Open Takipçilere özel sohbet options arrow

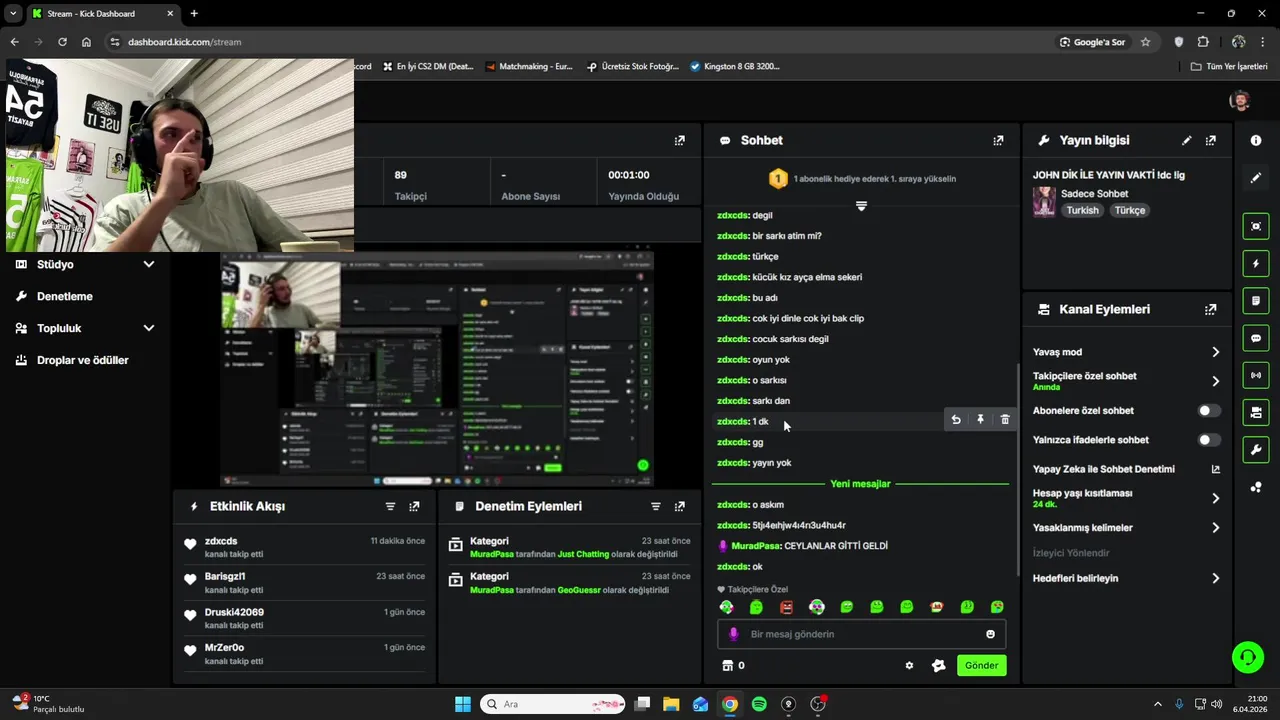(1216, 381)
